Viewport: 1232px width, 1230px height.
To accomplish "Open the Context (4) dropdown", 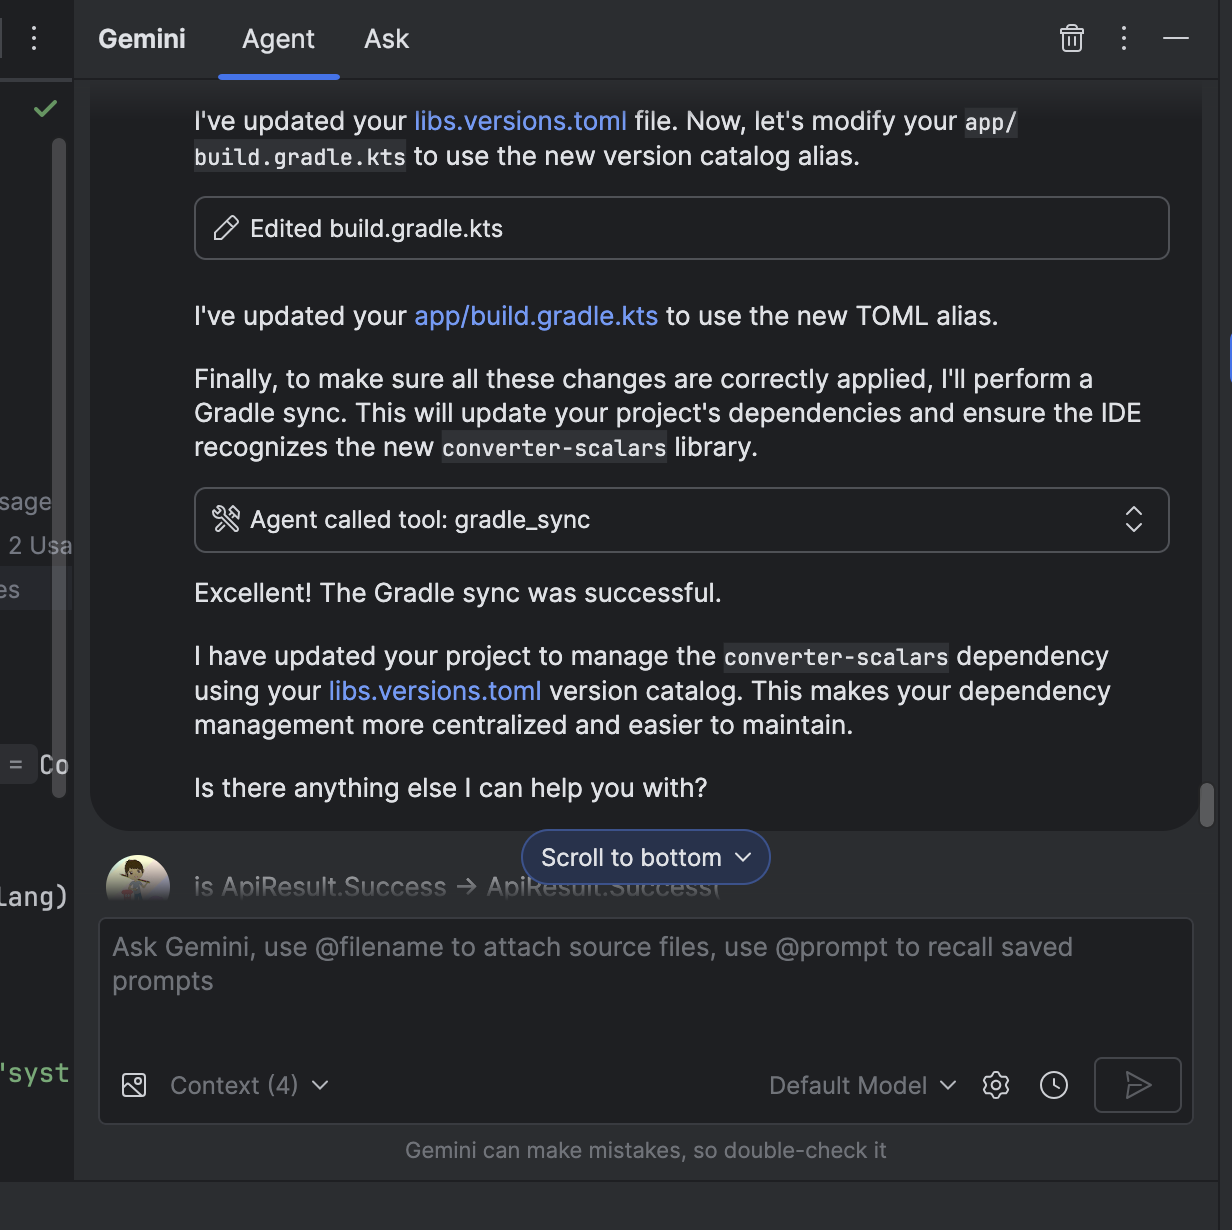I will [249, 1085].
